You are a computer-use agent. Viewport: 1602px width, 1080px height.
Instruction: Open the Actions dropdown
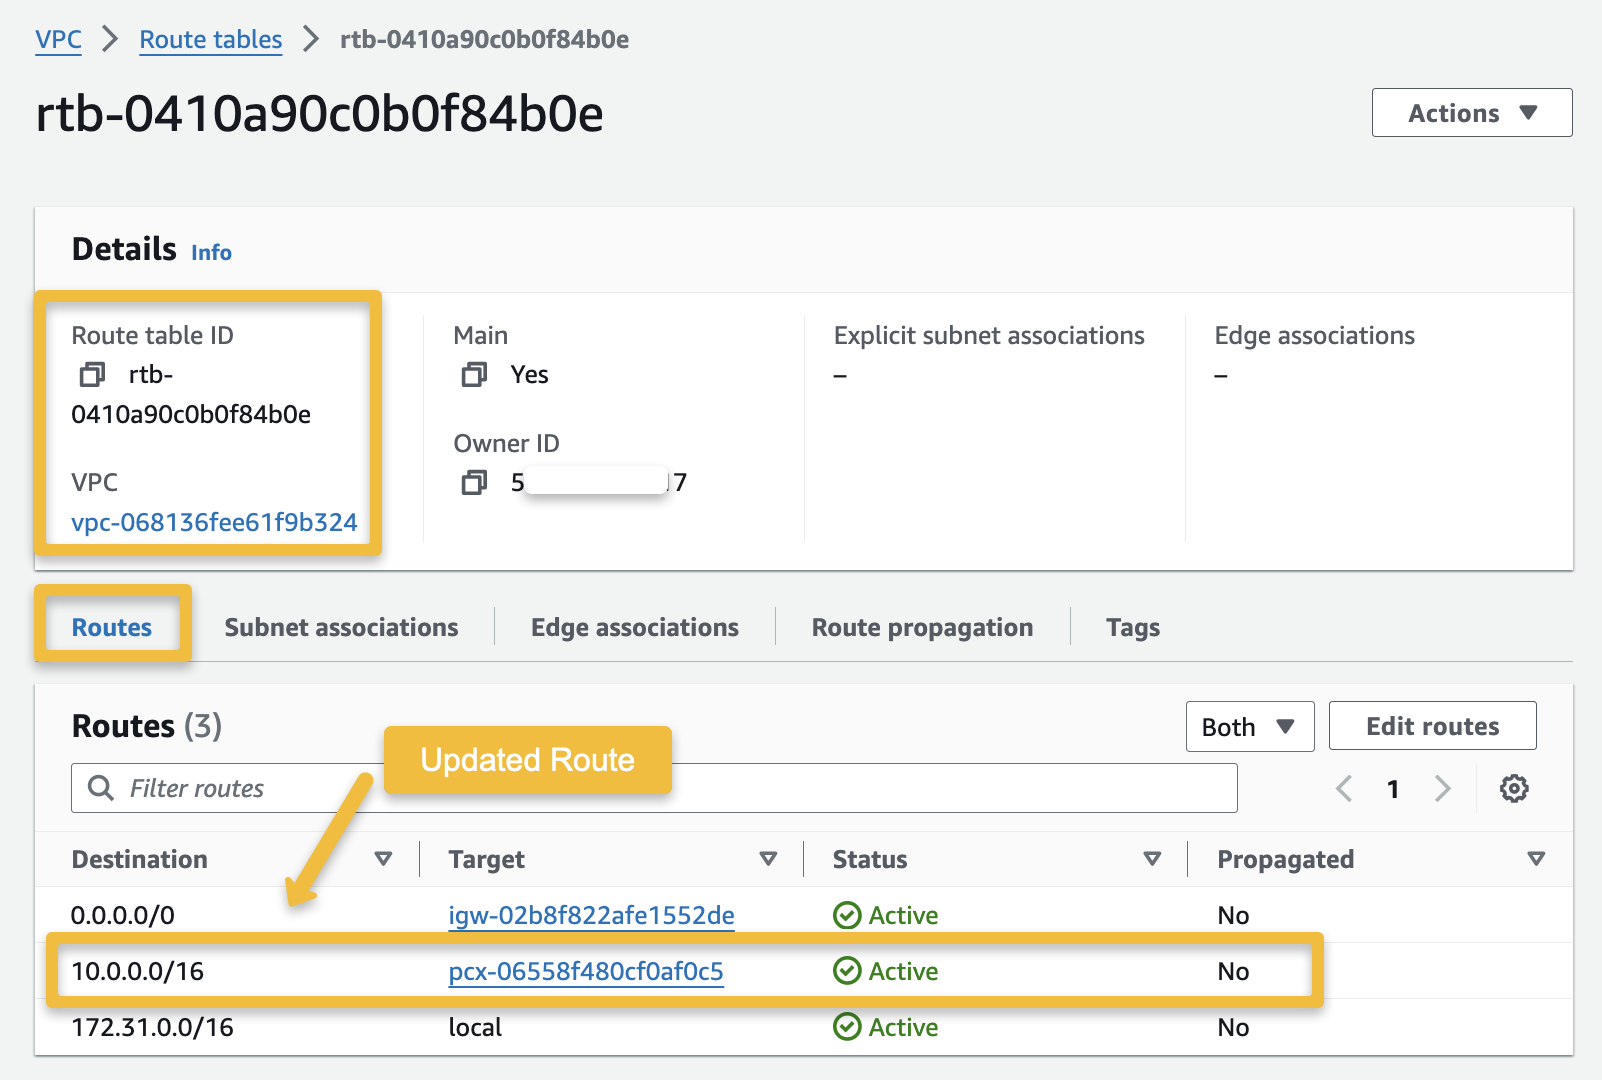click(x=1470, y=112)
